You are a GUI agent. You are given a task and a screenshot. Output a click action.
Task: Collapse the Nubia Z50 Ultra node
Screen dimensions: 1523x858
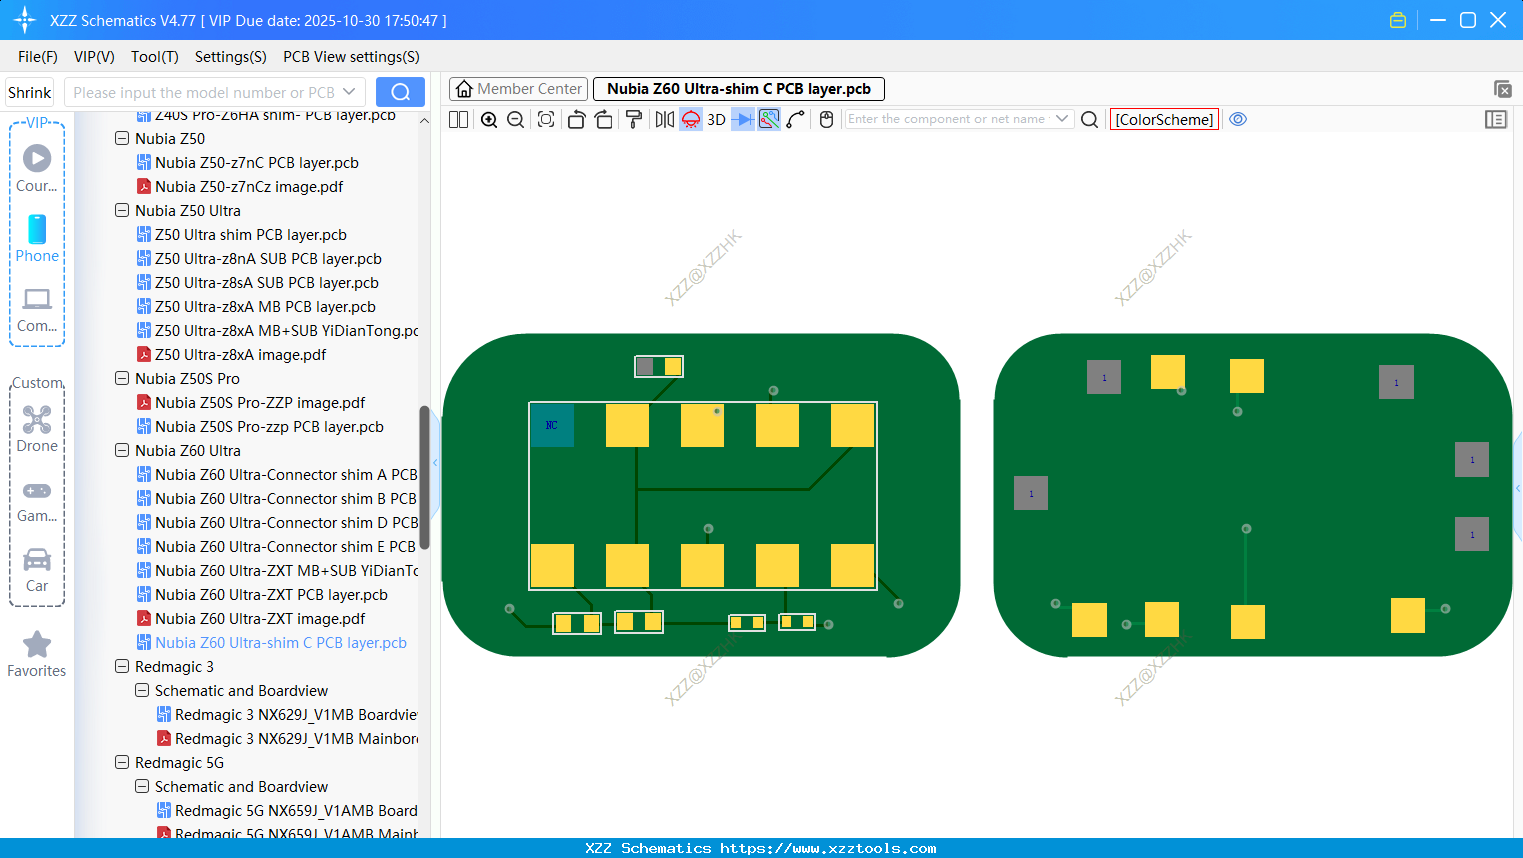[x=122, y=211]
